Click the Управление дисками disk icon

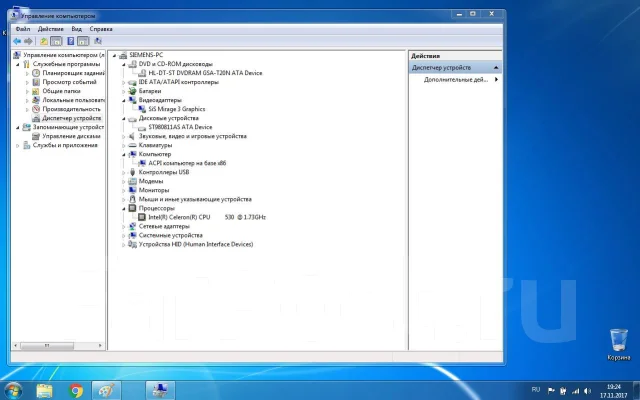(36, 136)
